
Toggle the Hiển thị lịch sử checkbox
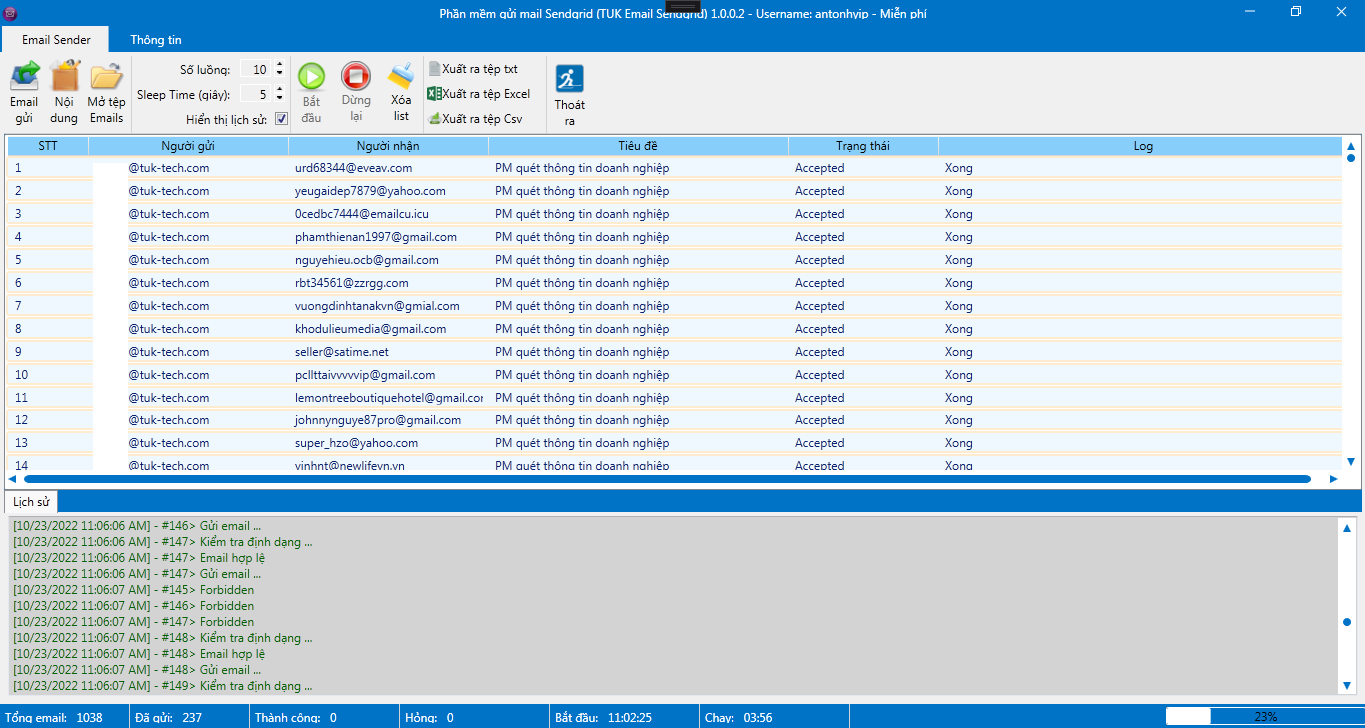pos(282,119)
